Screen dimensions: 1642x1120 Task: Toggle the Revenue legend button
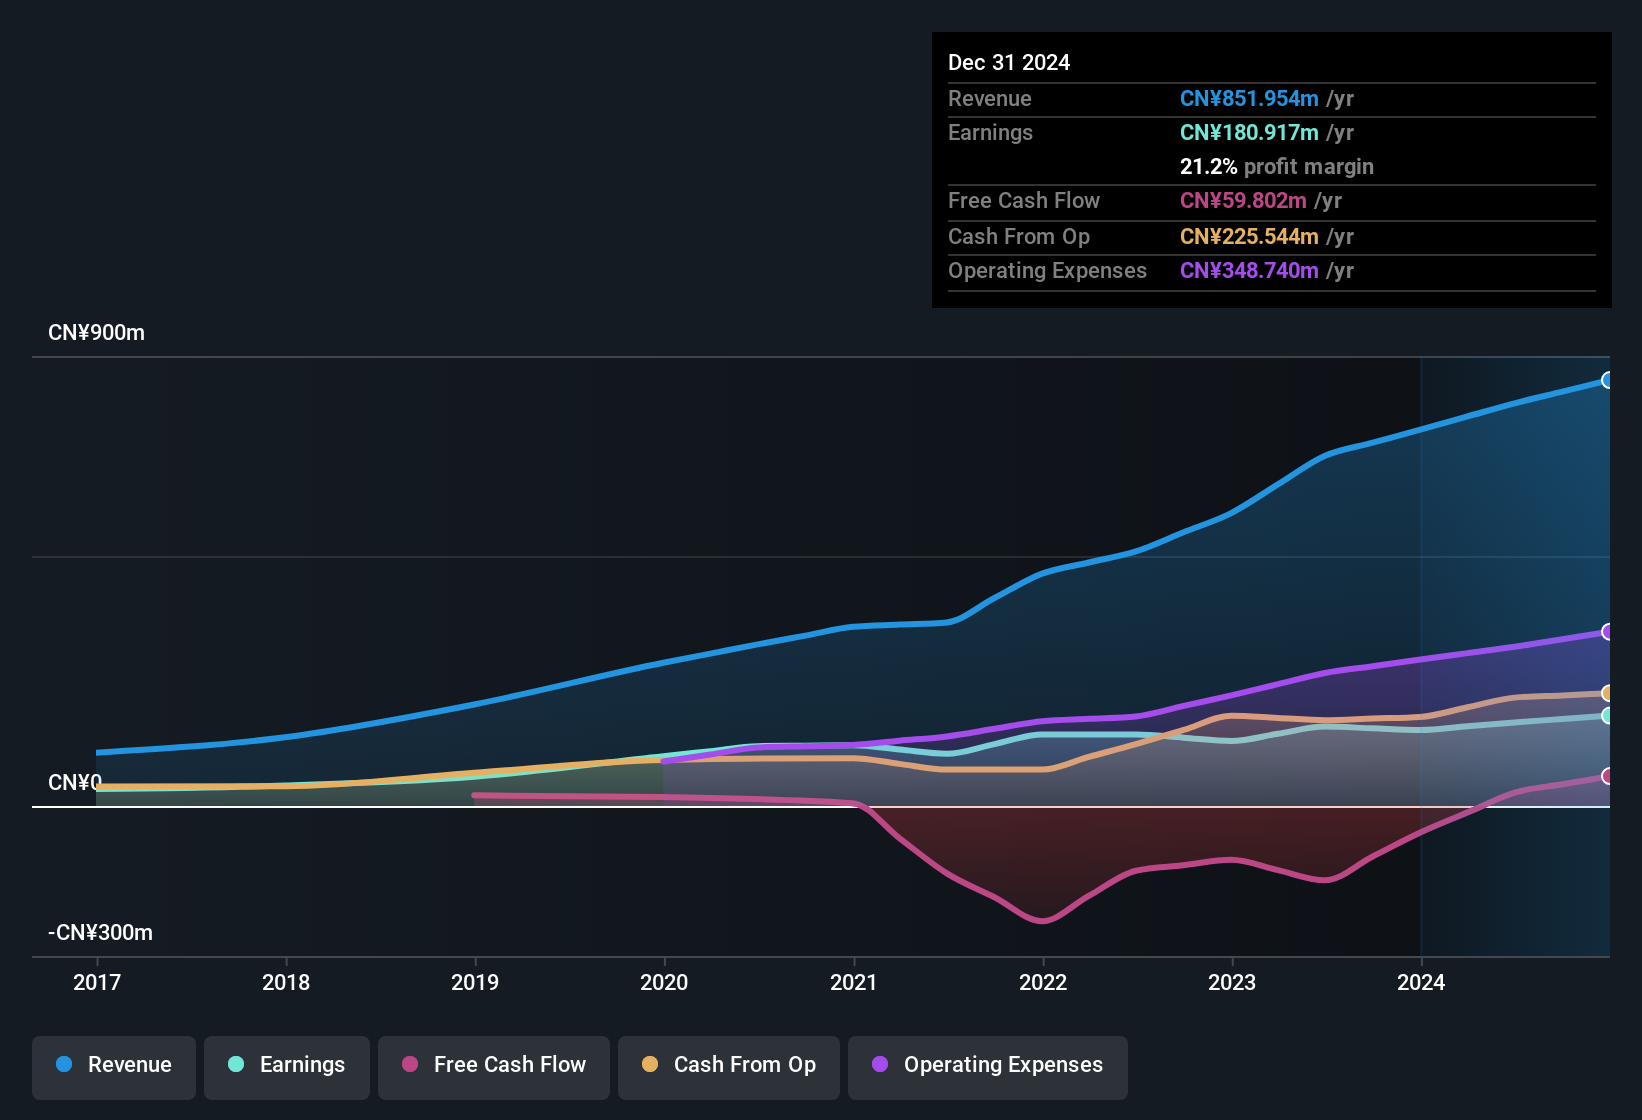click(114, 1065)
